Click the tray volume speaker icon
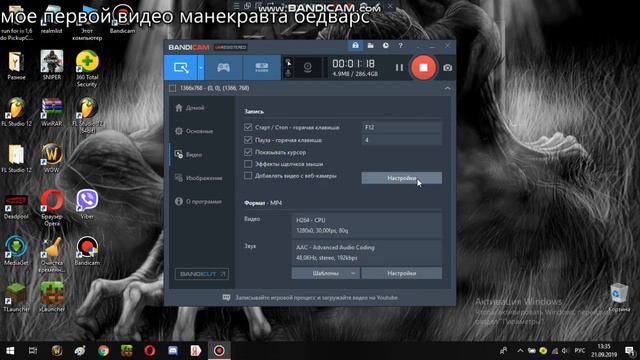Viewport: 640px width, 360px height. tap(565, 351)
